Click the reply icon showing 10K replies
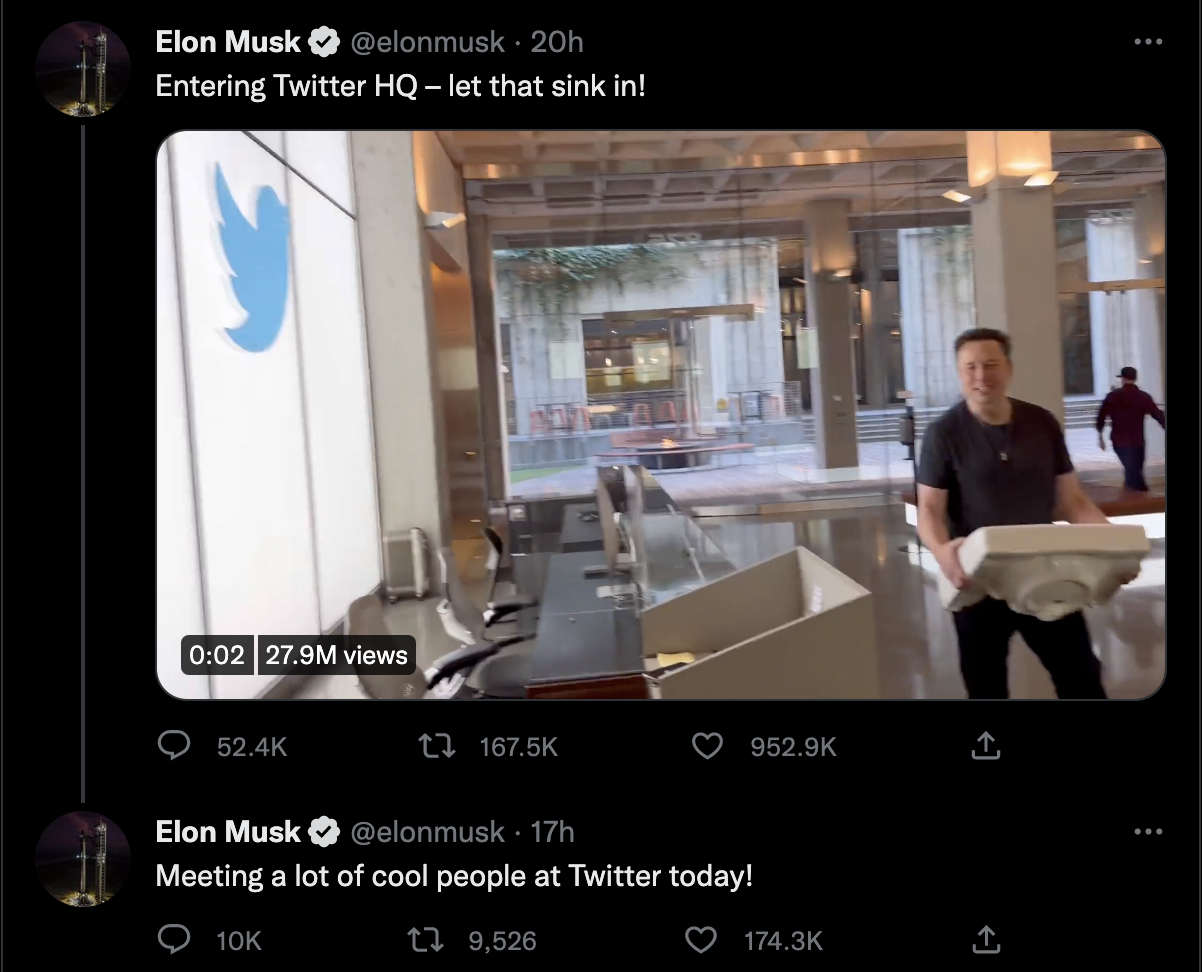 pos(175,940)
